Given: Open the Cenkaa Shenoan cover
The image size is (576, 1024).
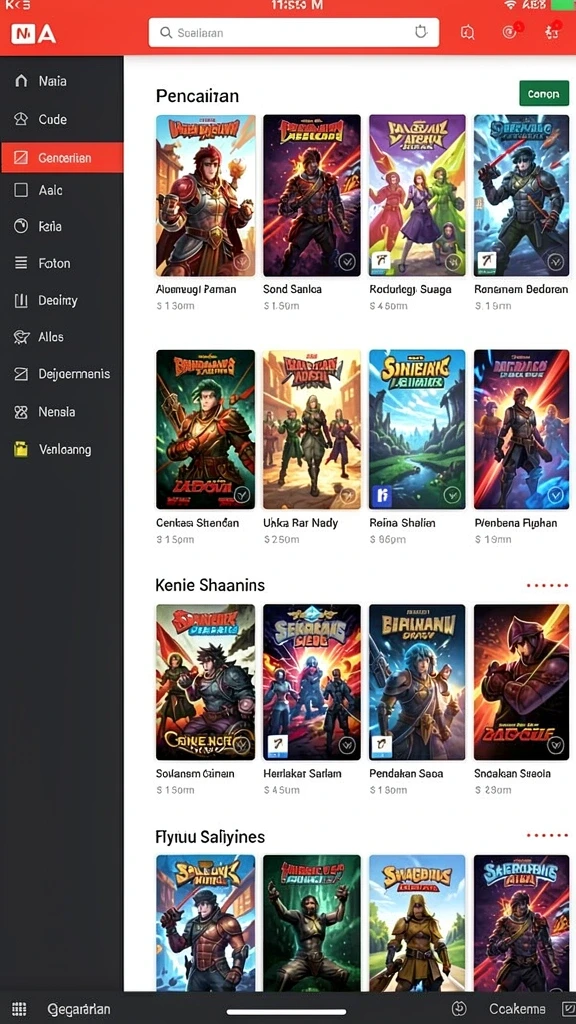Looking at the screenshot, I should click(x=206, y=429).
